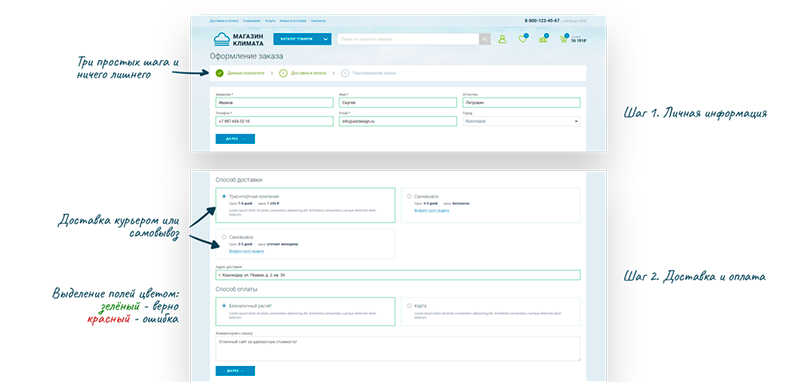The width and height of the screenshot is (800, 382).
Task: Open the Услуги top menu link
Action: point(270,21)
